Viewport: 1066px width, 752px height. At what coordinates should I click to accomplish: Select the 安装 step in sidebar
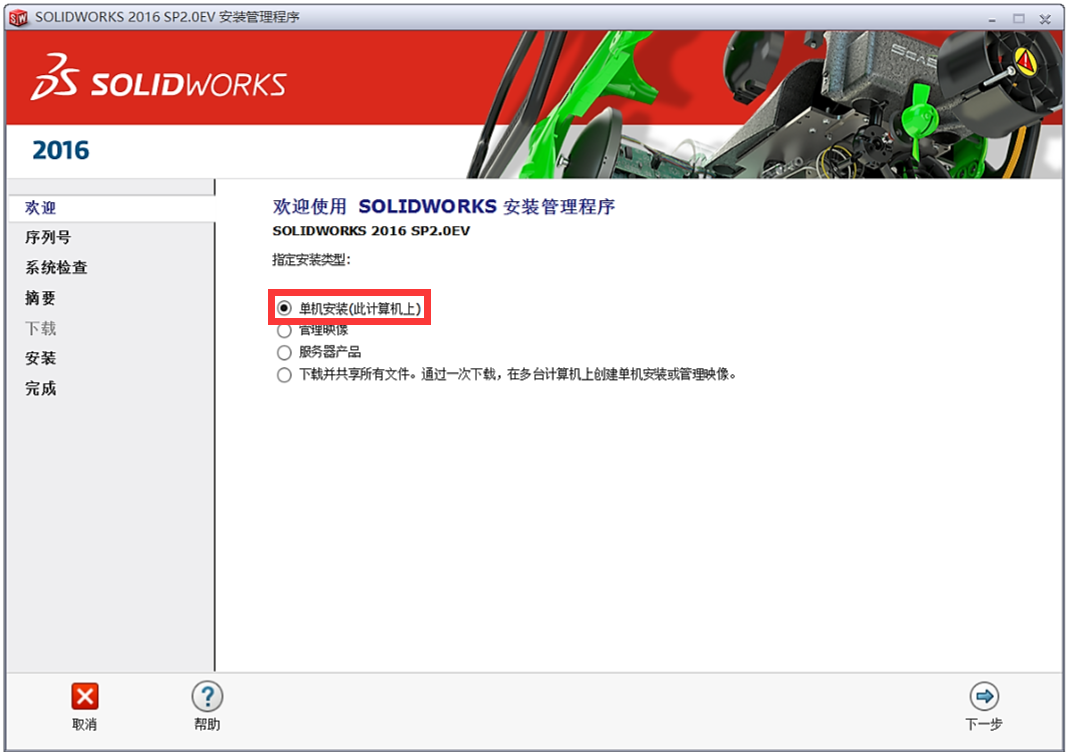pyautogui.click(x=41, y=358)
